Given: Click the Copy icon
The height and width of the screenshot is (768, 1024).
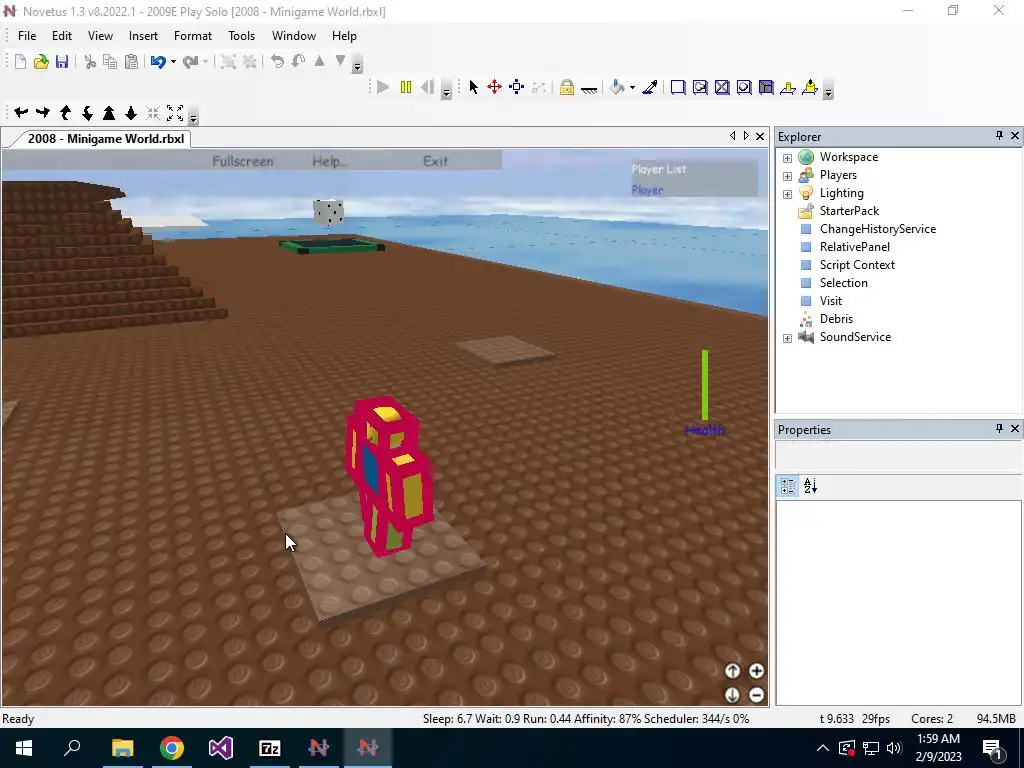Looking at the screenshot, I should click(110, 61).
